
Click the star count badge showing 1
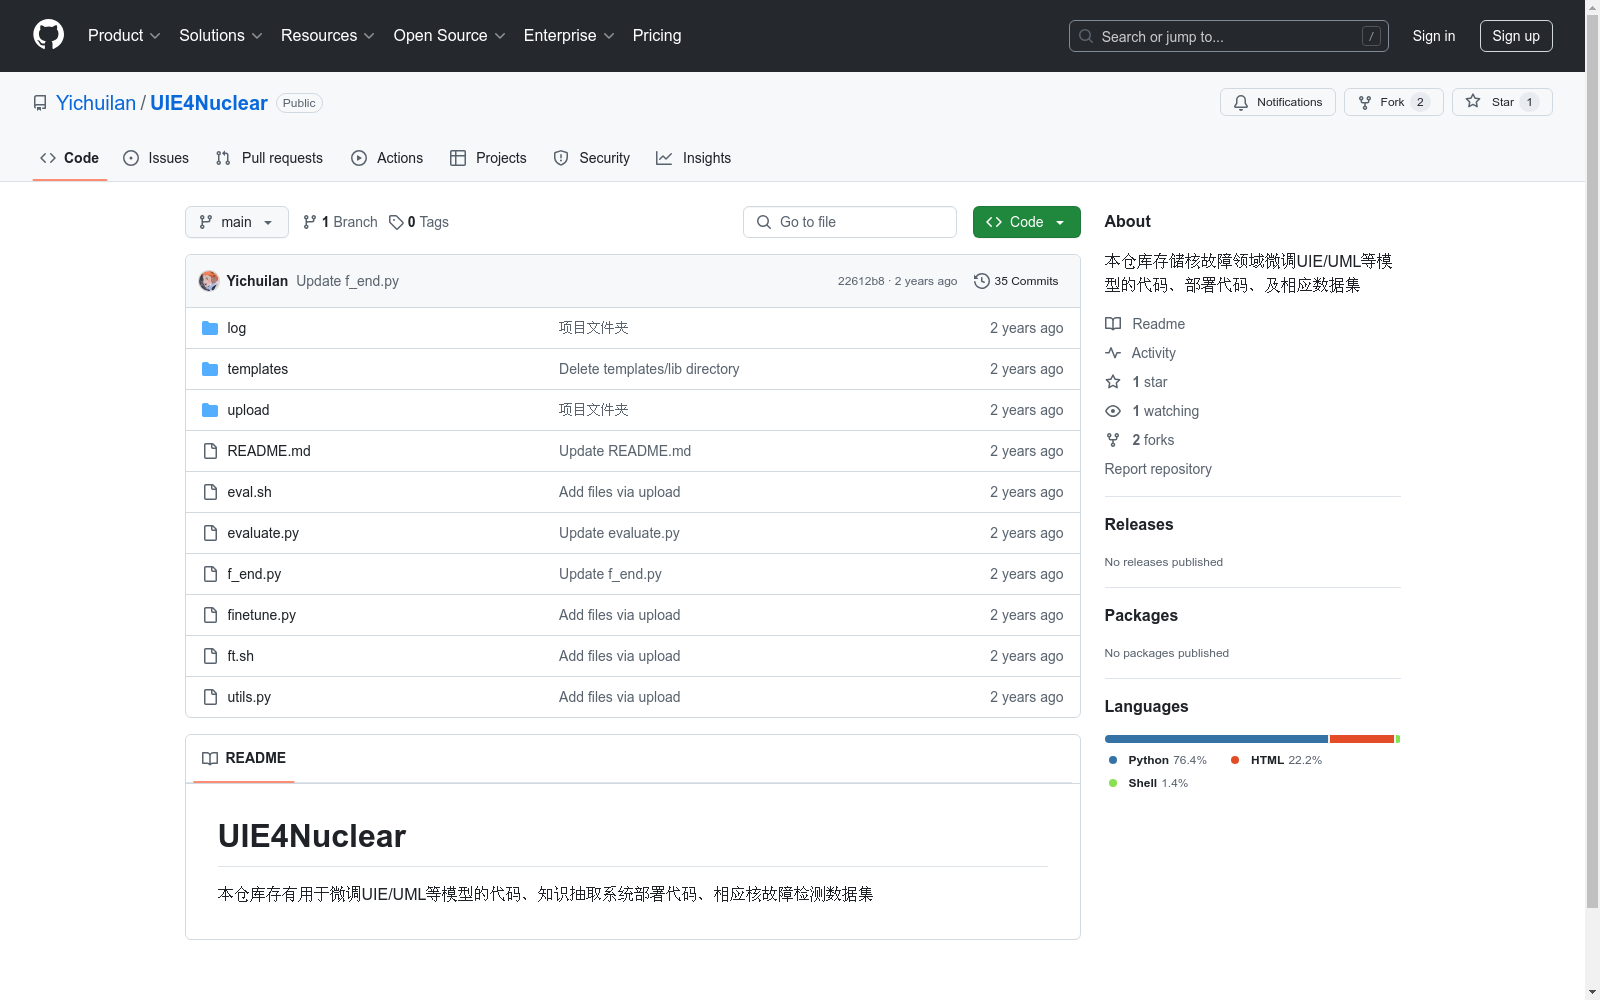pyautogui.click(x=1529, y=102)
